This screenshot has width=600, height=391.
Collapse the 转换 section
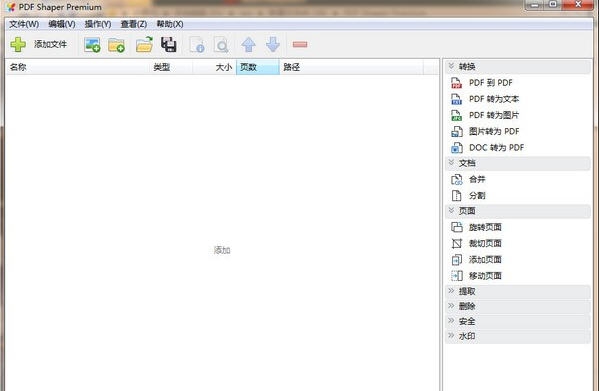point(518,67)
